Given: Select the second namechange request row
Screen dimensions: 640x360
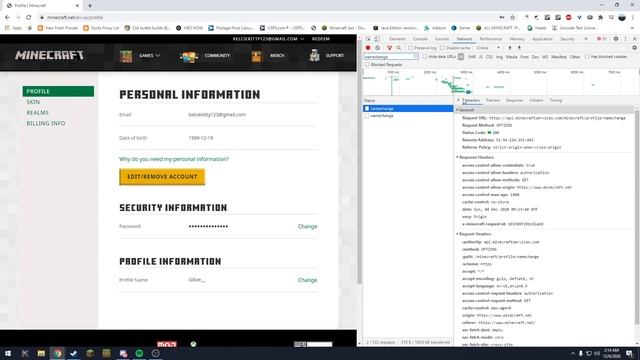Looking at the screenshot, I should 408,116.
